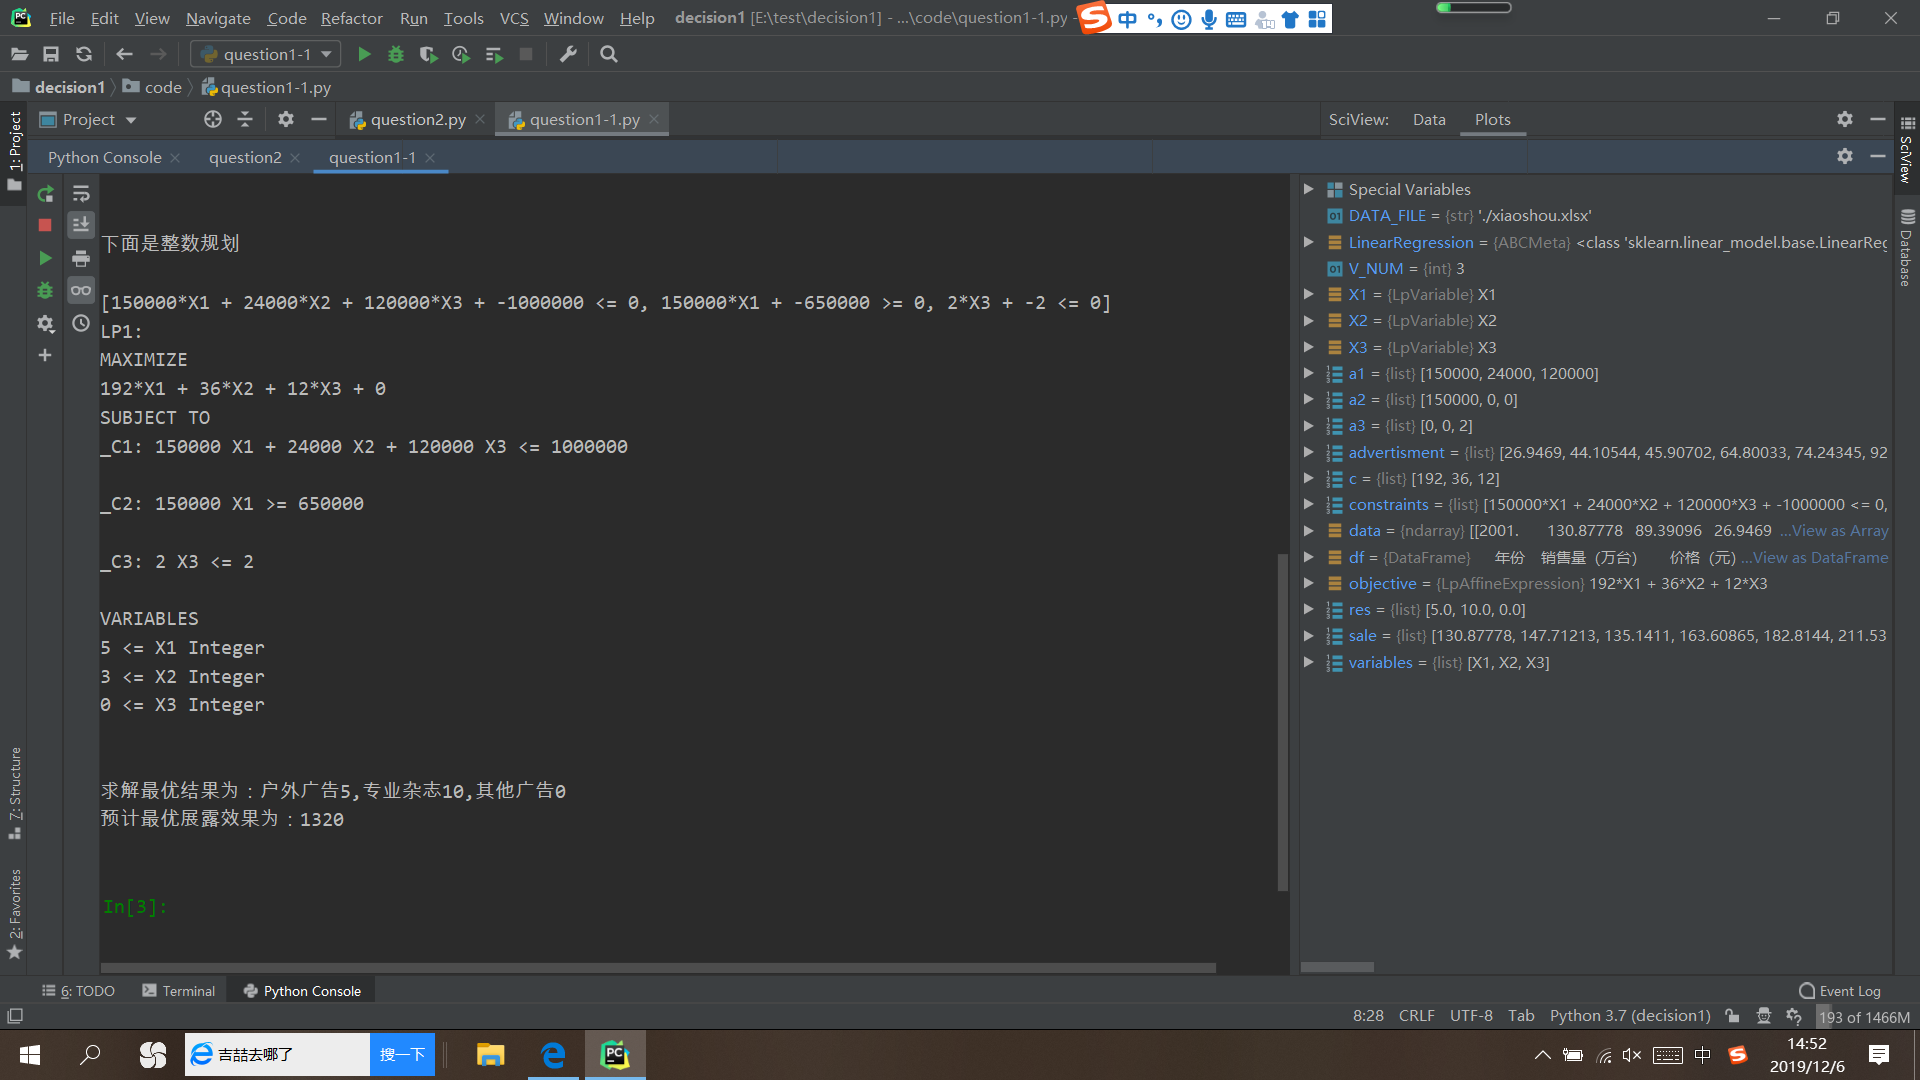Stop the console with red square

(x=45, y=225)
